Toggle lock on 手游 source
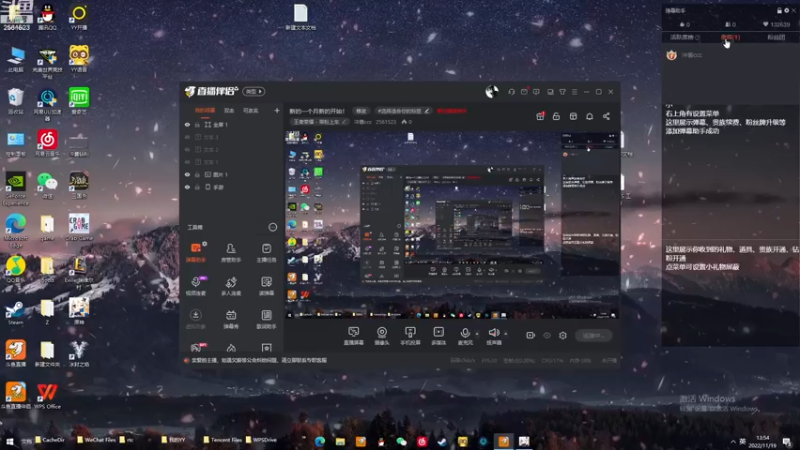Viewport: 800px width, 450px height. tap(197, 187)
